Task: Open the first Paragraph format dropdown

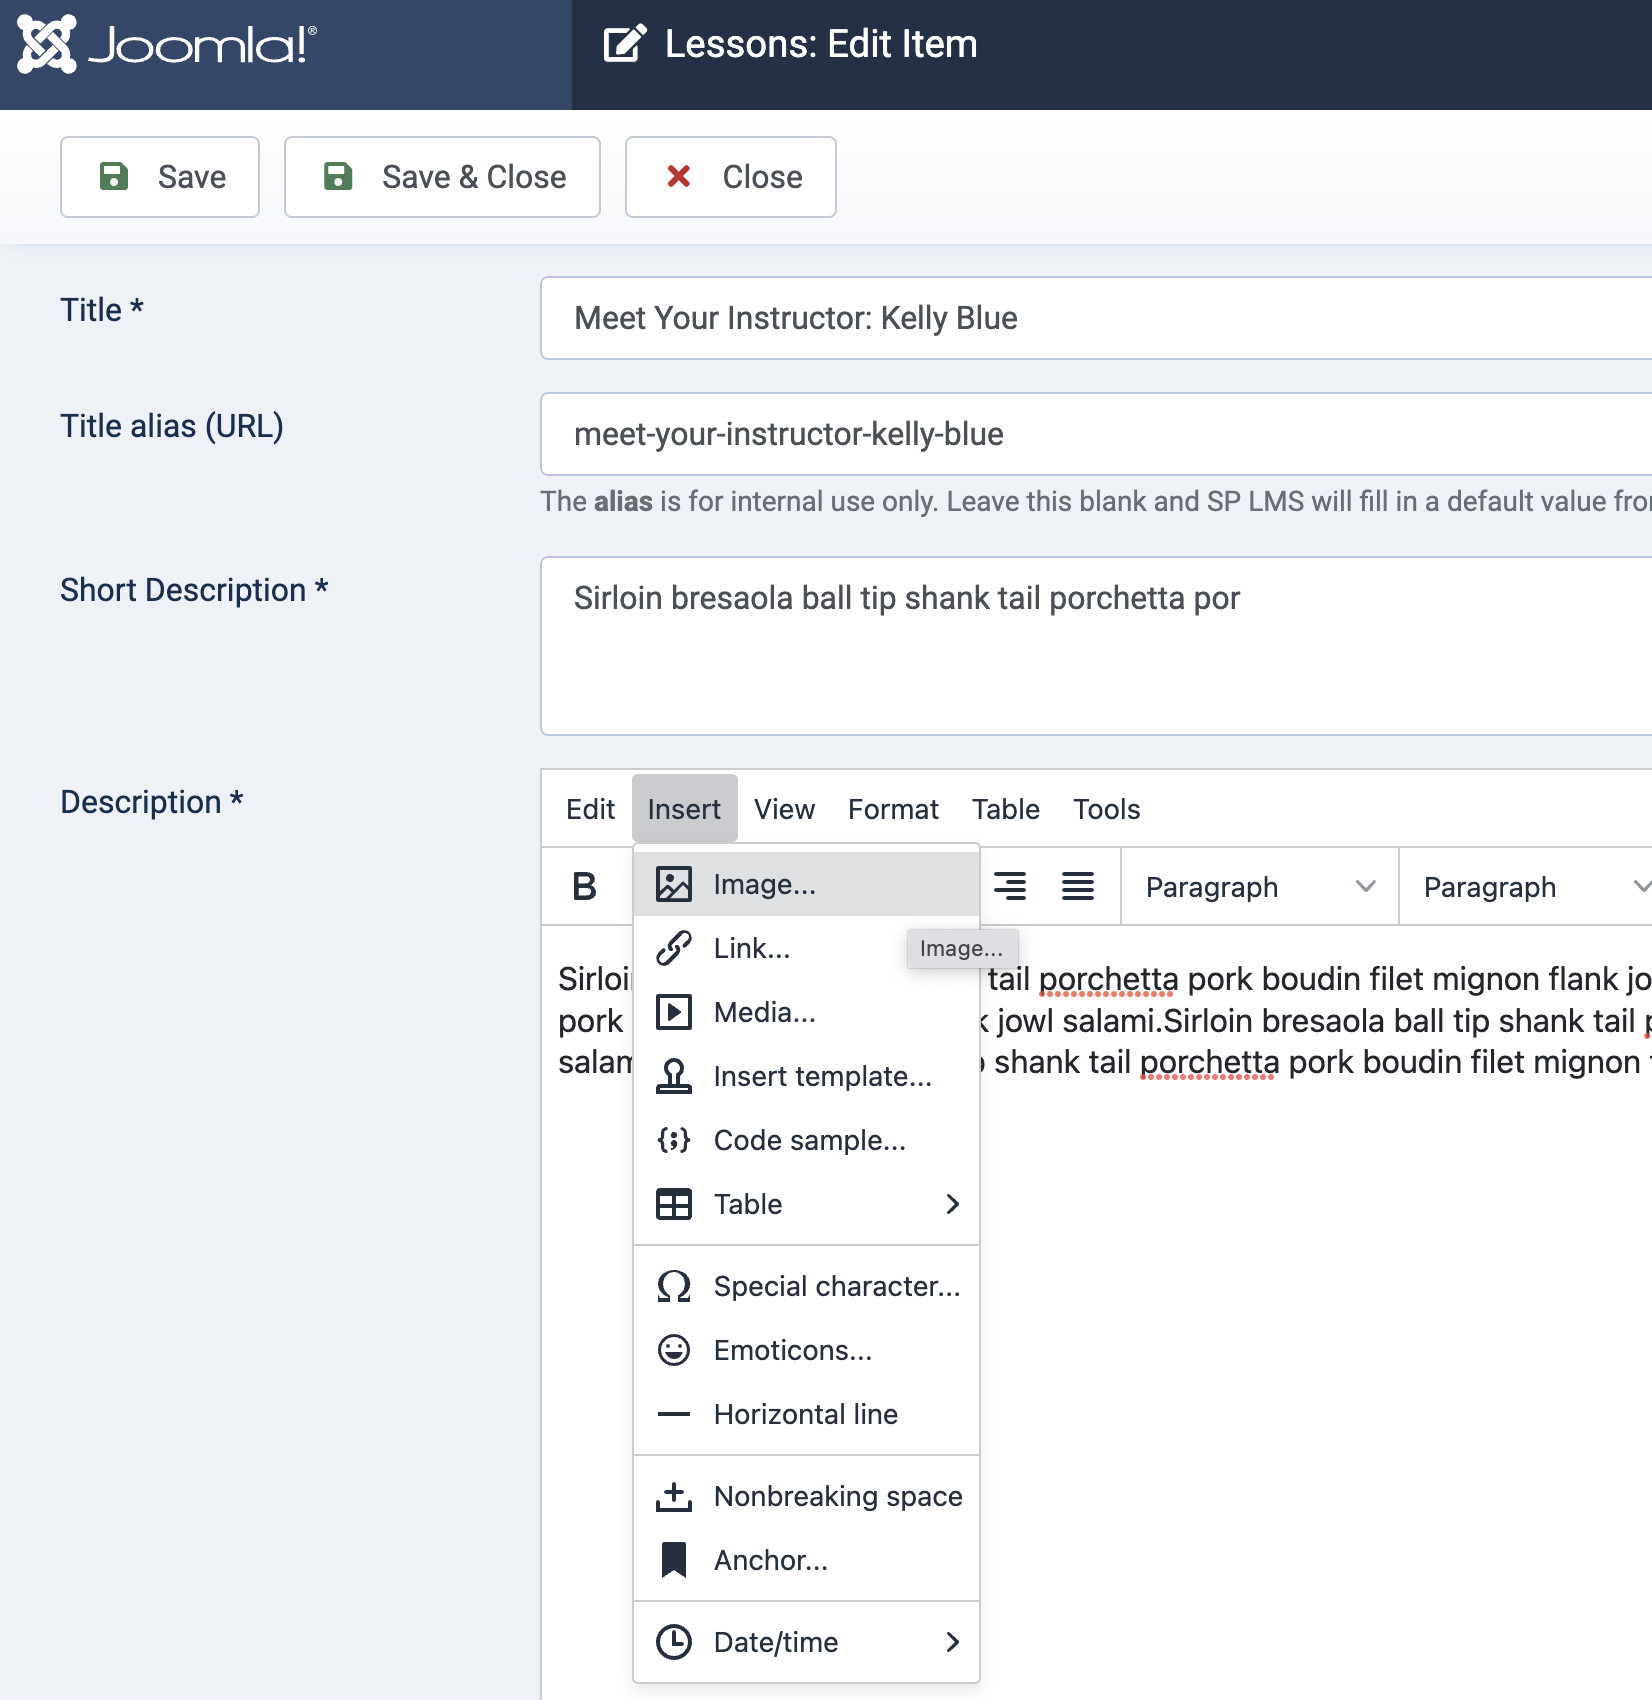Action: (1259, 887)
